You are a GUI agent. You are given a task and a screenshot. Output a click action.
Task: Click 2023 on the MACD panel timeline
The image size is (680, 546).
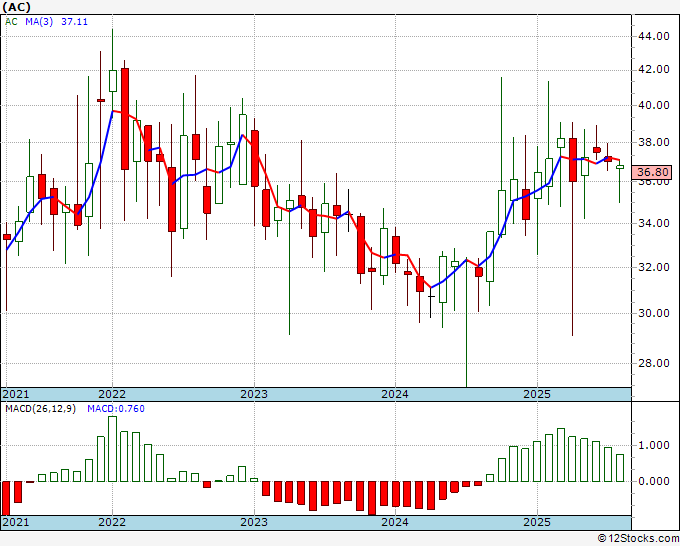(254, 522)
